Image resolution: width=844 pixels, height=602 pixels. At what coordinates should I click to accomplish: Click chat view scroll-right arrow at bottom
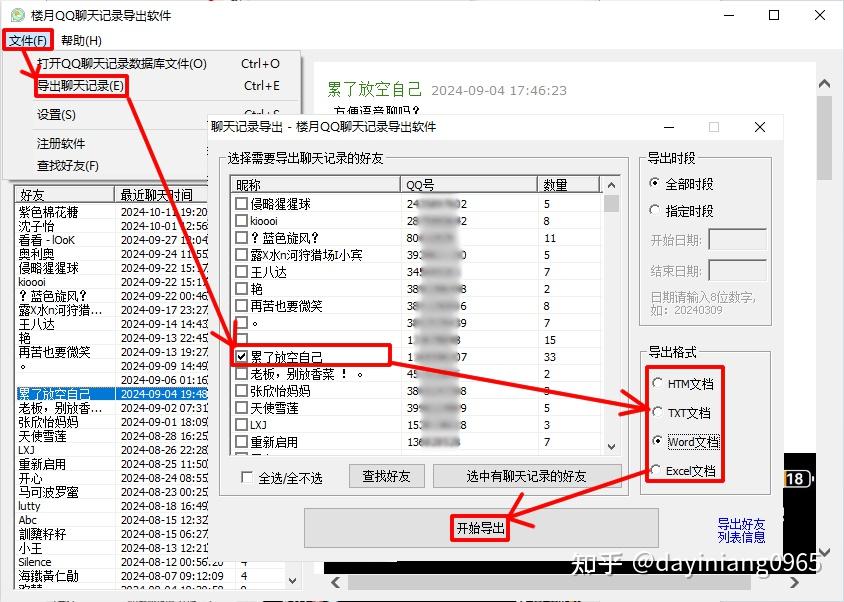click(x=794, y=582)
